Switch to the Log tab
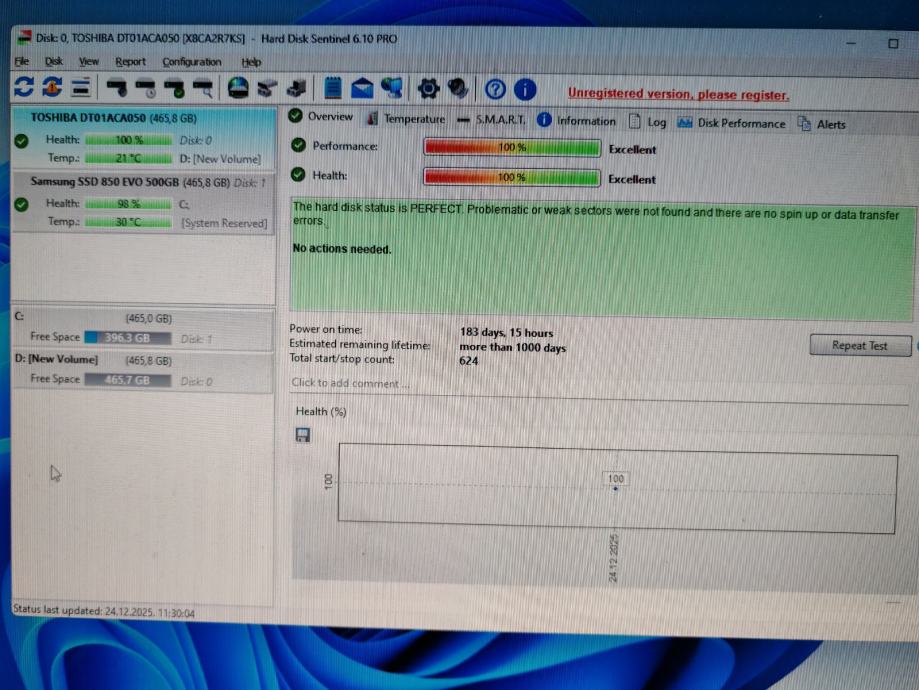Viewport: 919px width, 690px height. click(648, 122)
